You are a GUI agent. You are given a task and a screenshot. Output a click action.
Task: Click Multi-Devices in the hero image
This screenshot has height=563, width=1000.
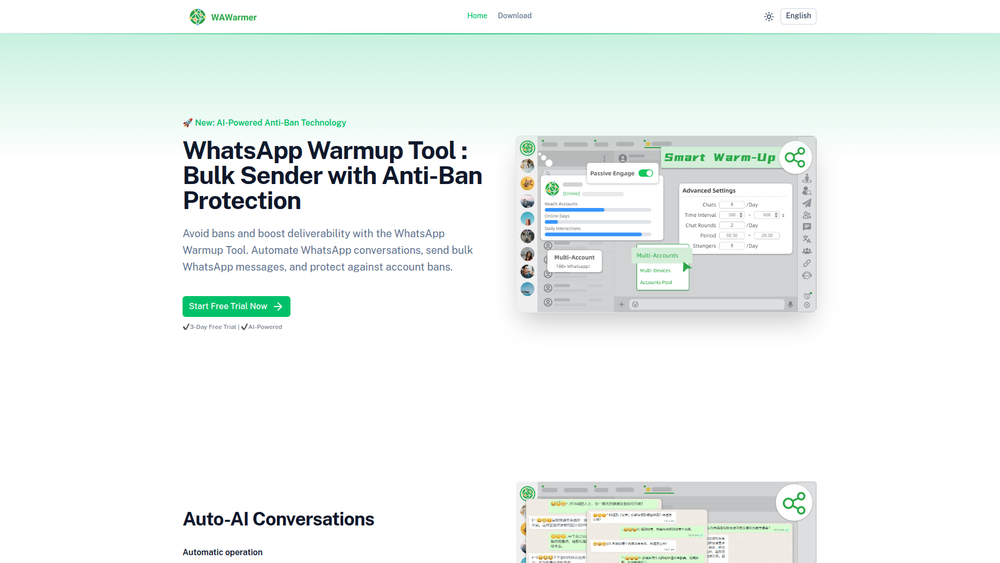click(x=655, y=270)
